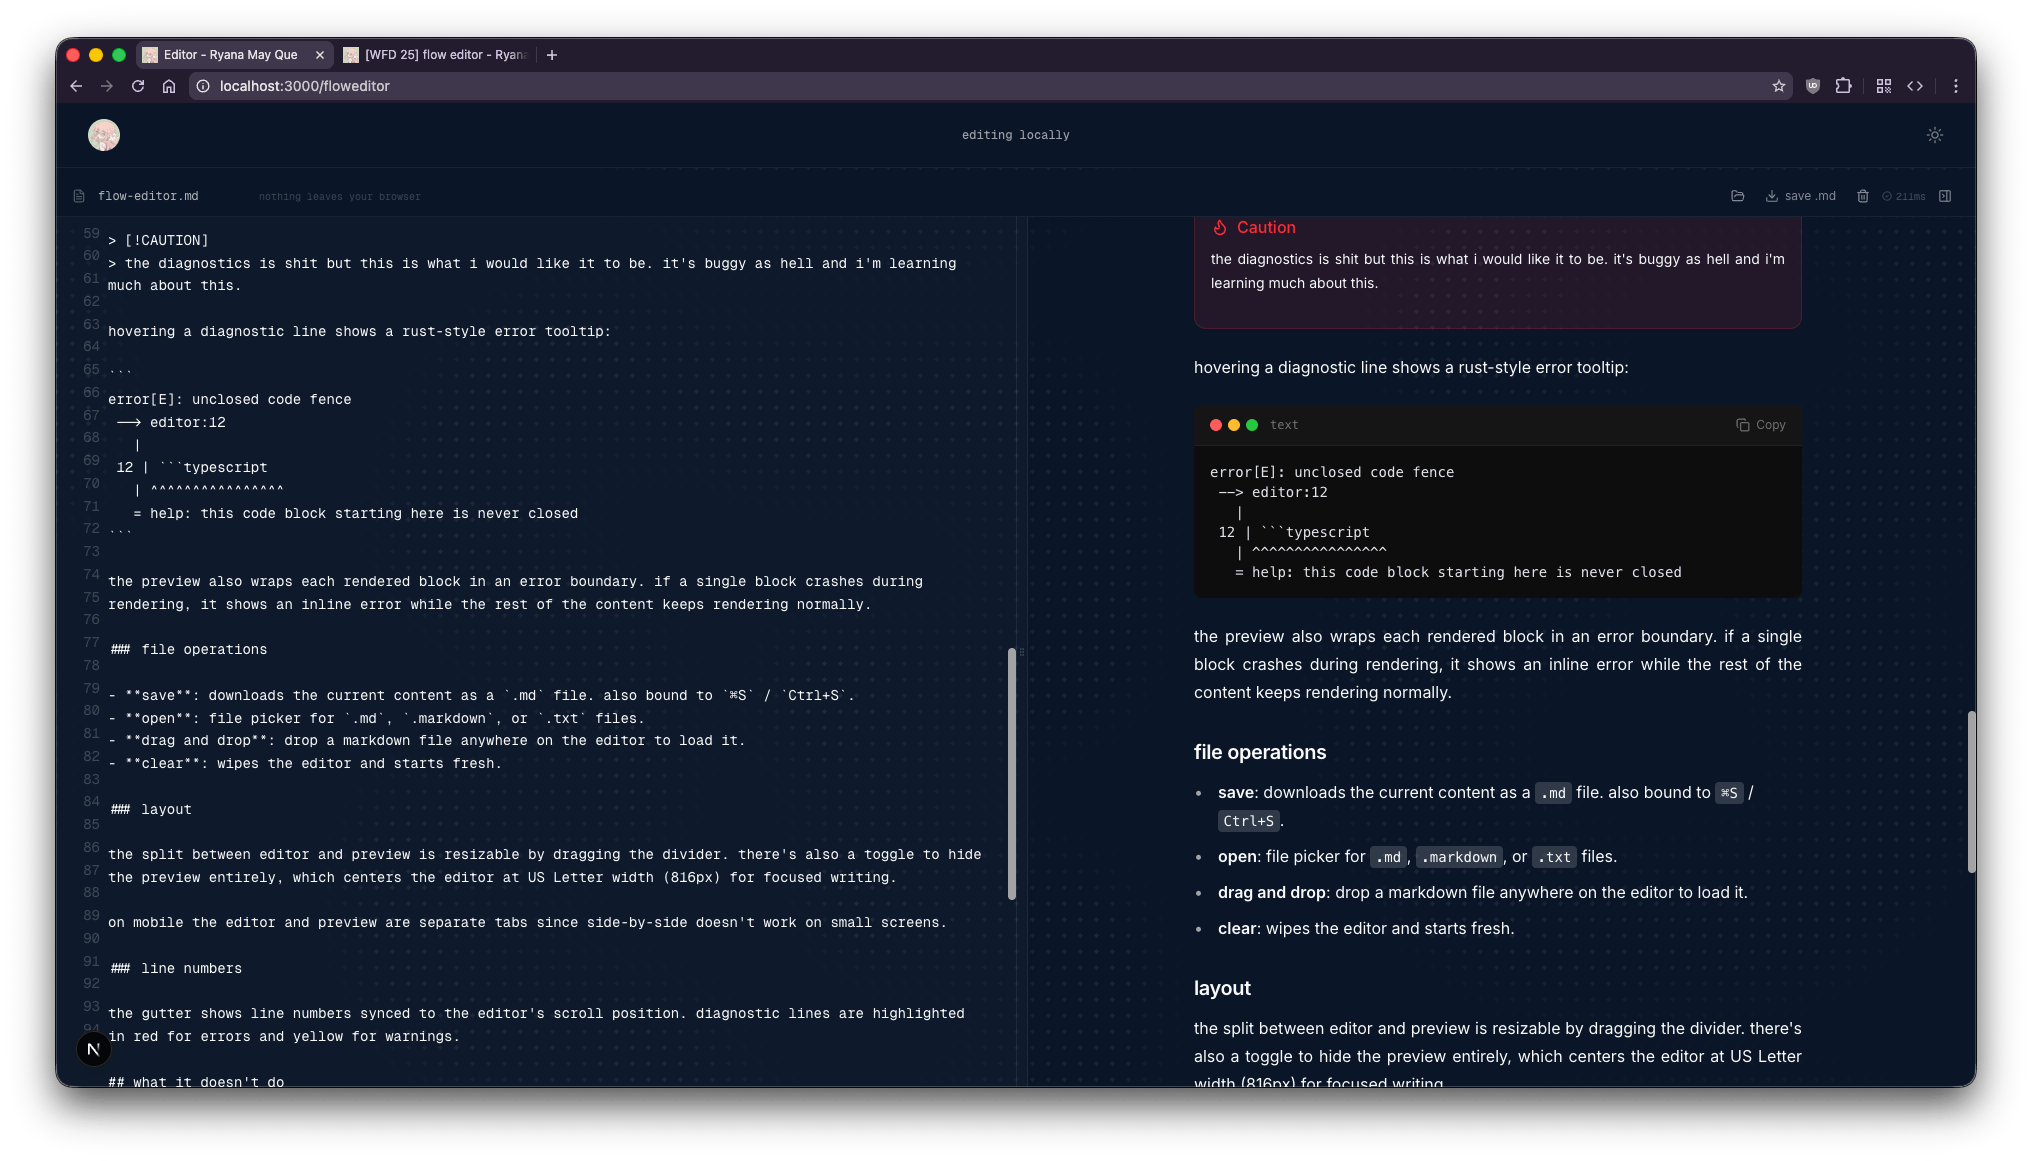Click line number 77 in the gutter
Image resolution: width=2032 pixels, height=1161 pixels.
point(91,642)
